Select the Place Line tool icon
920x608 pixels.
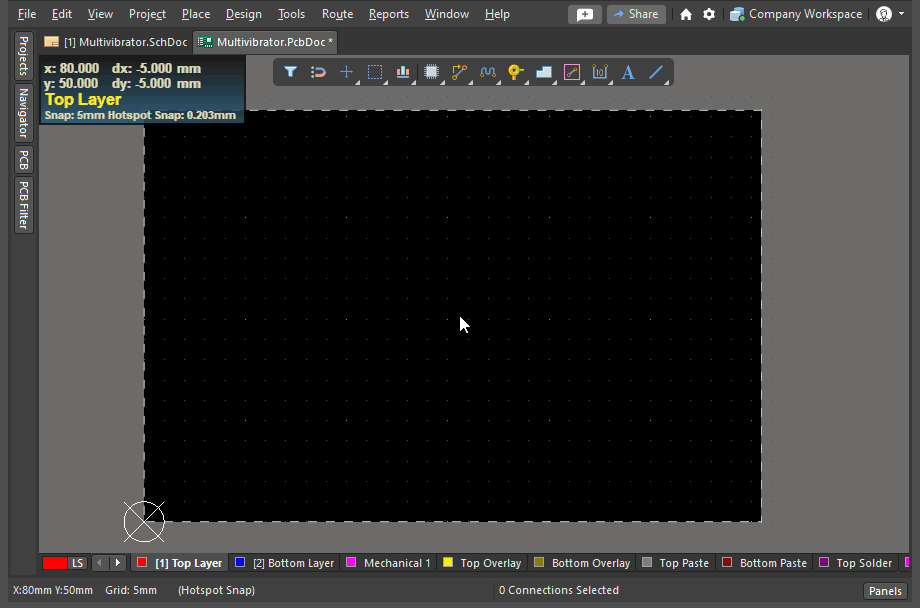coord(656,72)
